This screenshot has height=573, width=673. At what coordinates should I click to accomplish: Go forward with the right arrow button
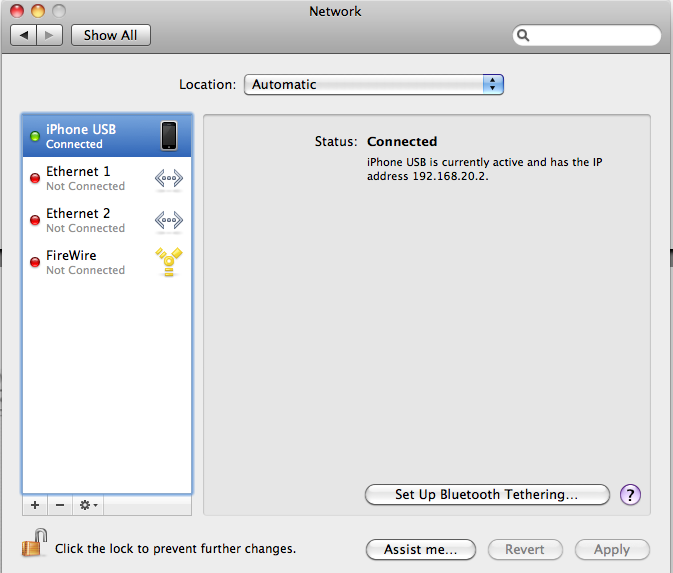click(50, 35)
